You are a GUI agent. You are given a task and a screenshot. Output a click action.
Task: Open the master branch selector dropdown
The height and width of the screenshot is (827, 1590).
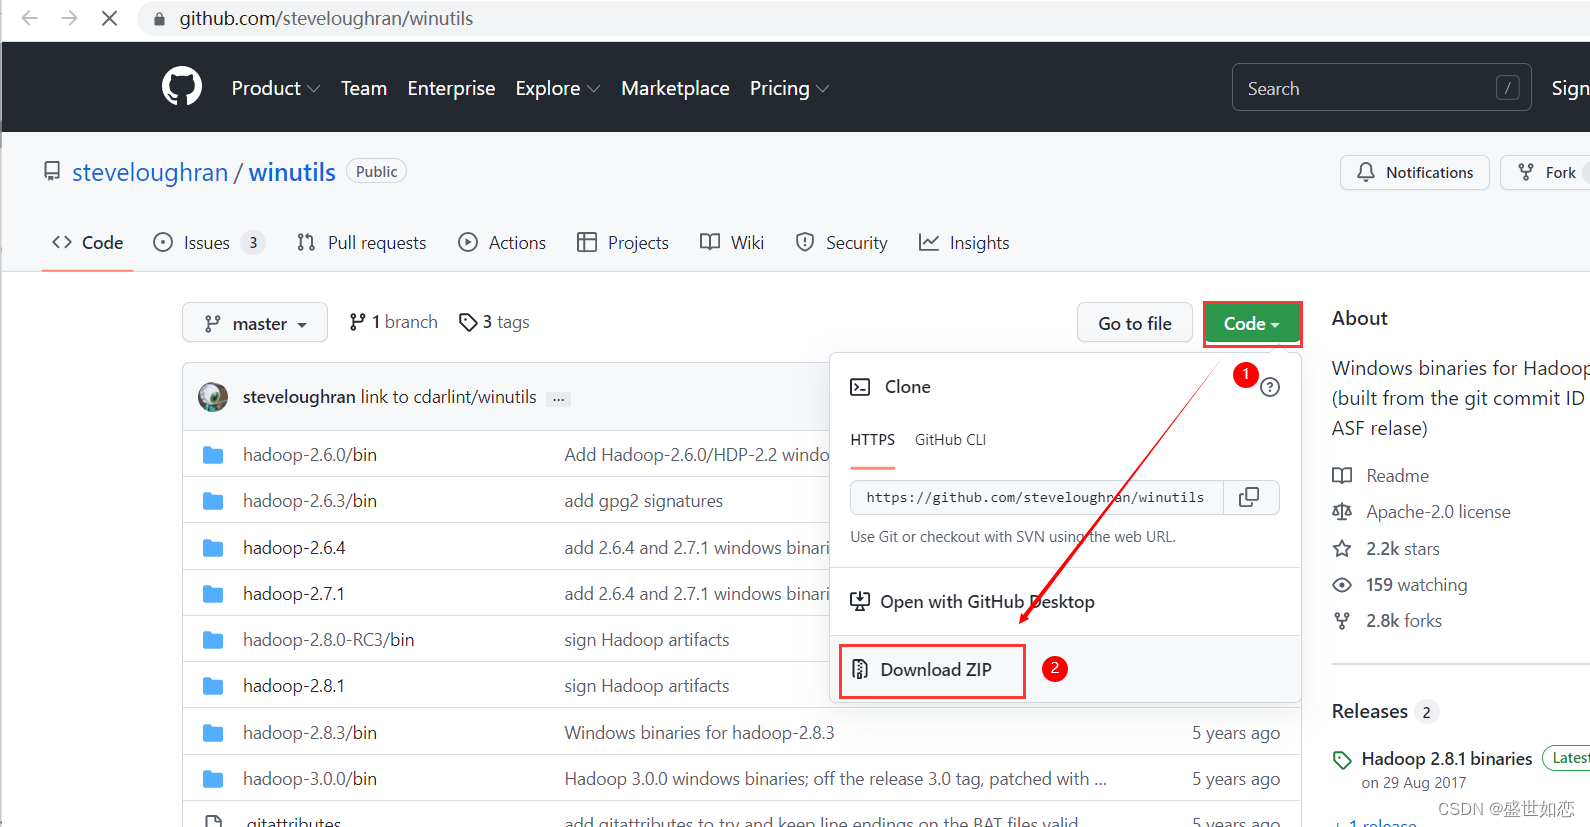coord(255,323)
